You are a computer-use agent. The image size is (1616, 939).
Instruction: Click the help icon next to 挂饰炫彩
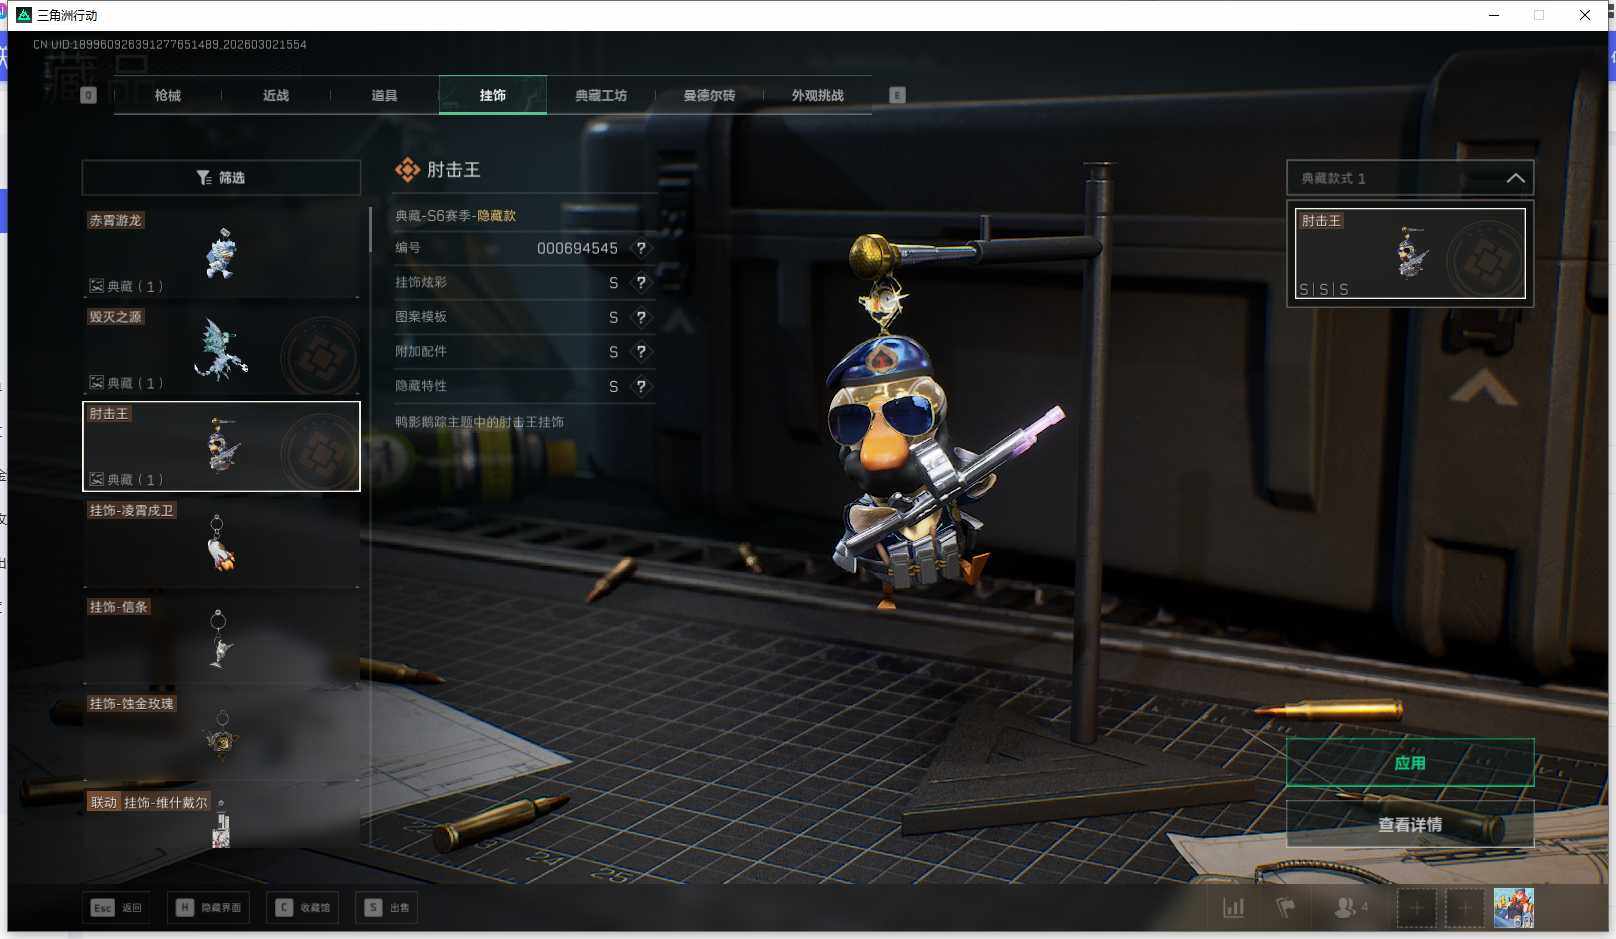pyautogui.click(x=641, y=283)
